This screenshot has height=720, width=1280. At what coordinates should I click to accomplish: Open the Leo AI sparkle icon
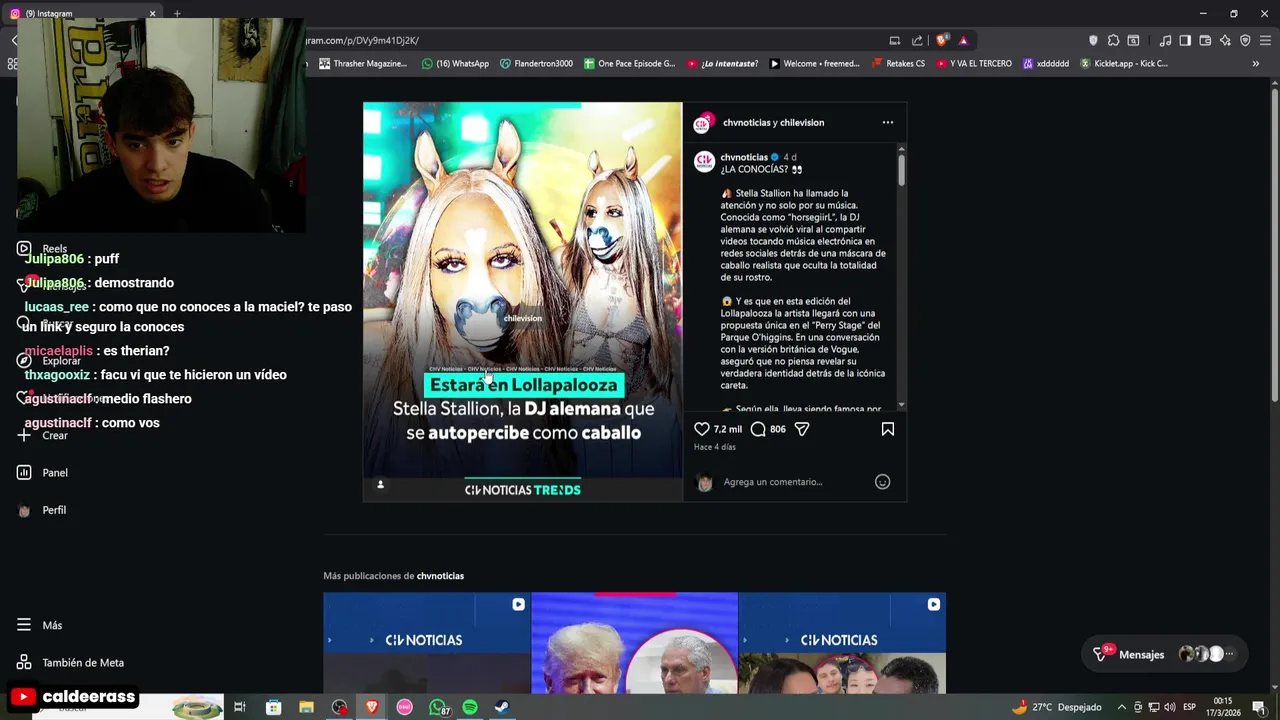tap(1225, 41)
